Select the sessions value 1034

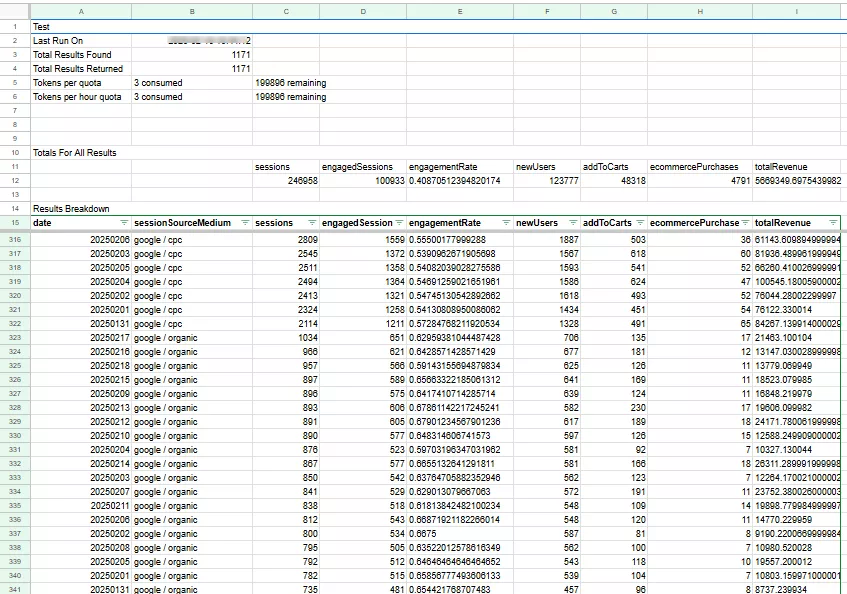coord(286,338)
